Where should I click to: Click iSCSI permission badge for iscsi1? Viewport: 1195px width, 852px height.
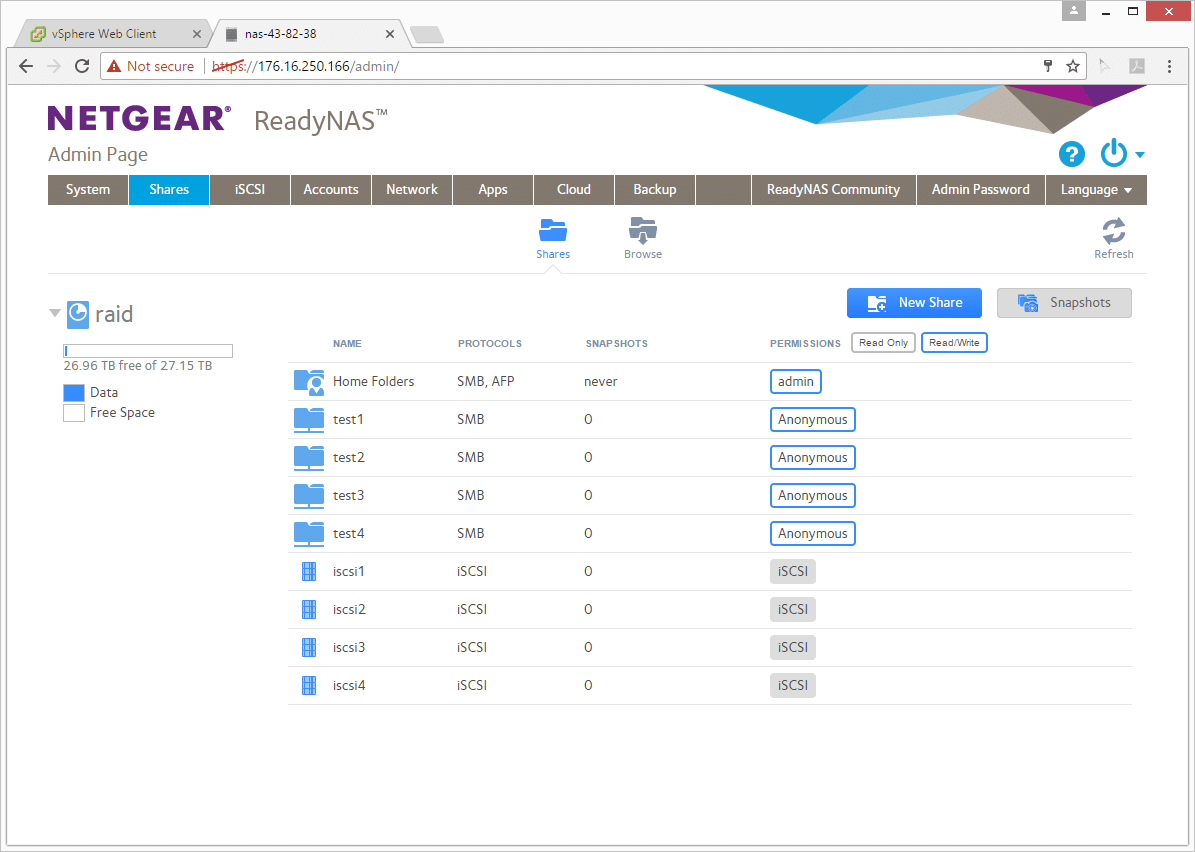[793, 572]
